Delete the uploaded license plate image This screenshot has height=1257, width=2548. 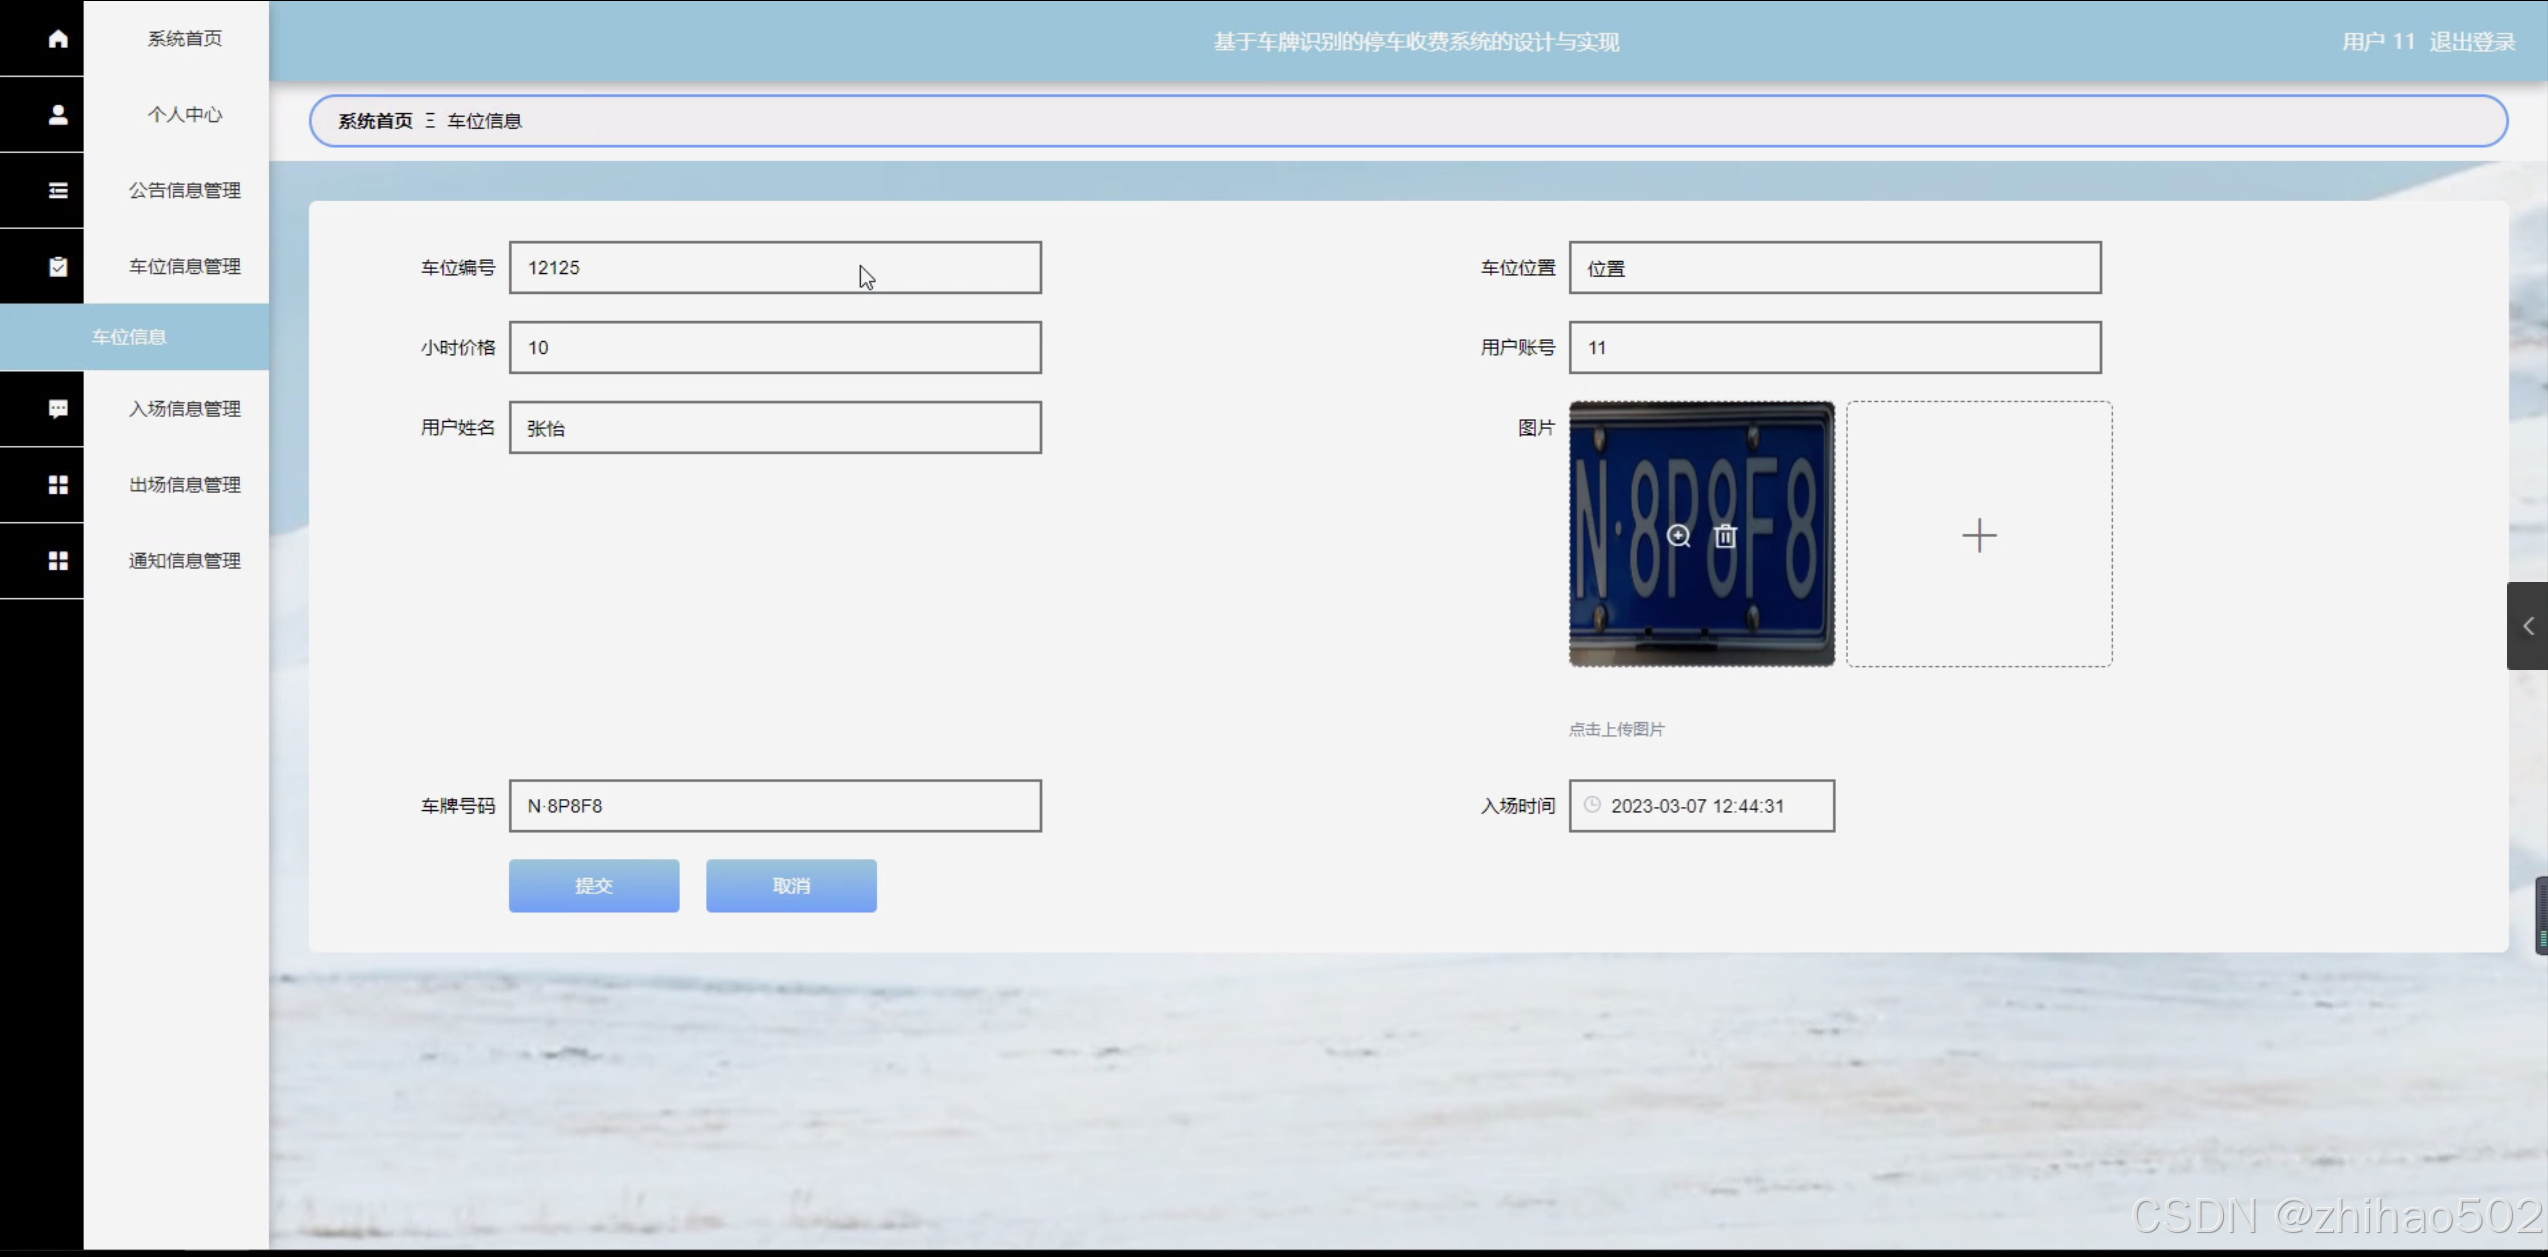(1725, 536)
